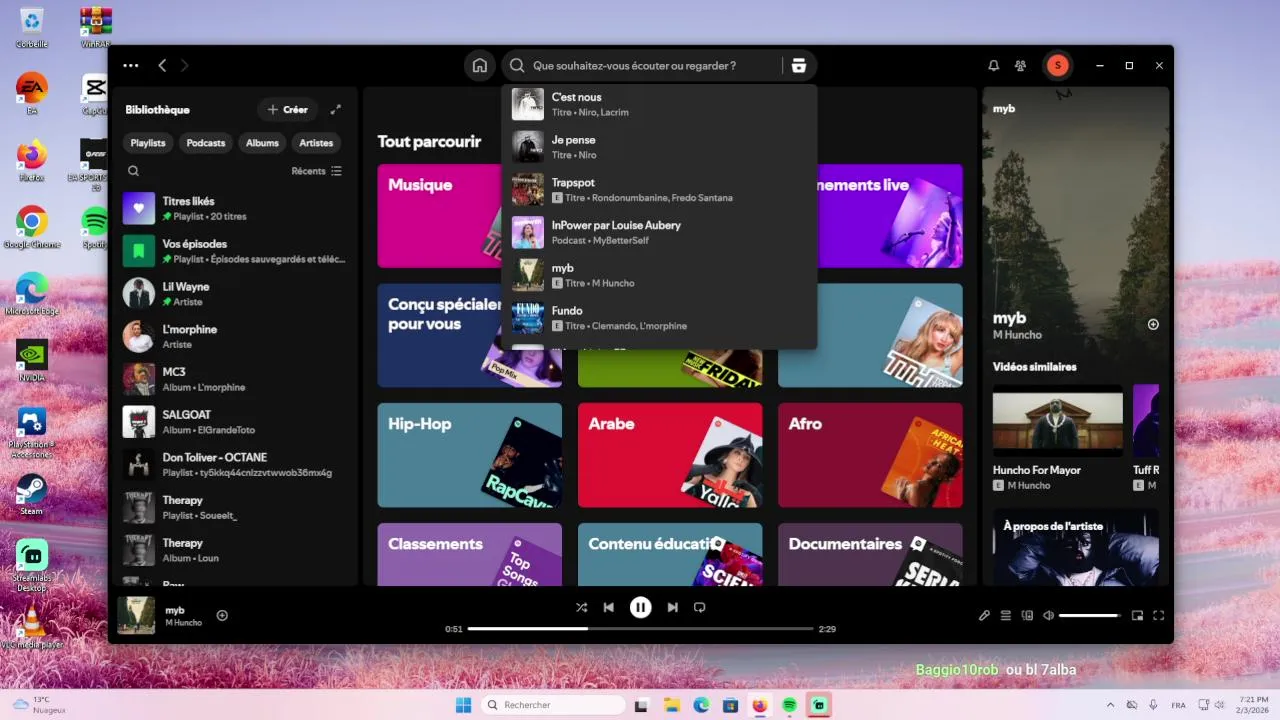Toggle shuffle playback

pos(581,607)
